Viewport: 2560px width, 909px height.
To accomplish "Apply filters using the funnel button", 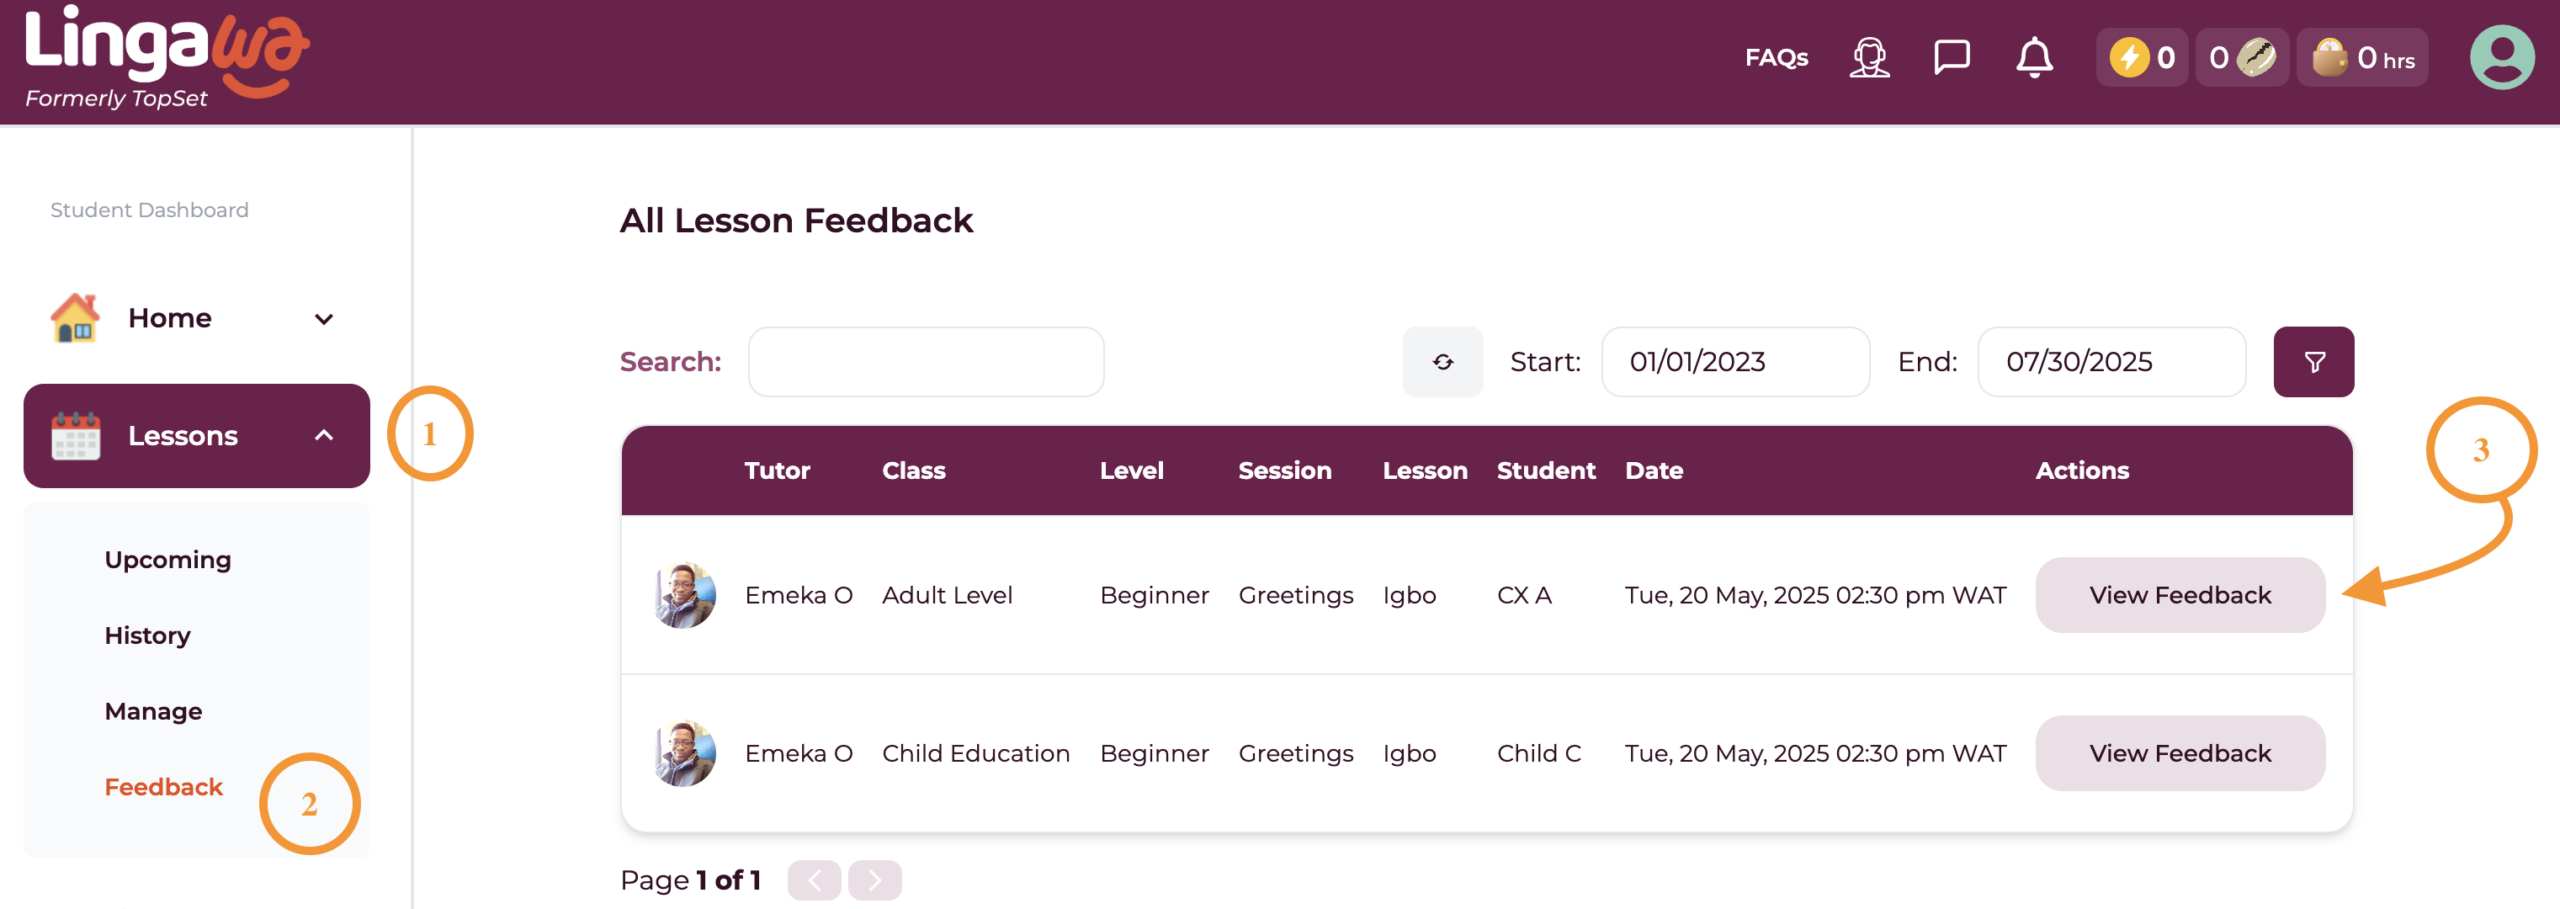I will tap(2313, 361).
